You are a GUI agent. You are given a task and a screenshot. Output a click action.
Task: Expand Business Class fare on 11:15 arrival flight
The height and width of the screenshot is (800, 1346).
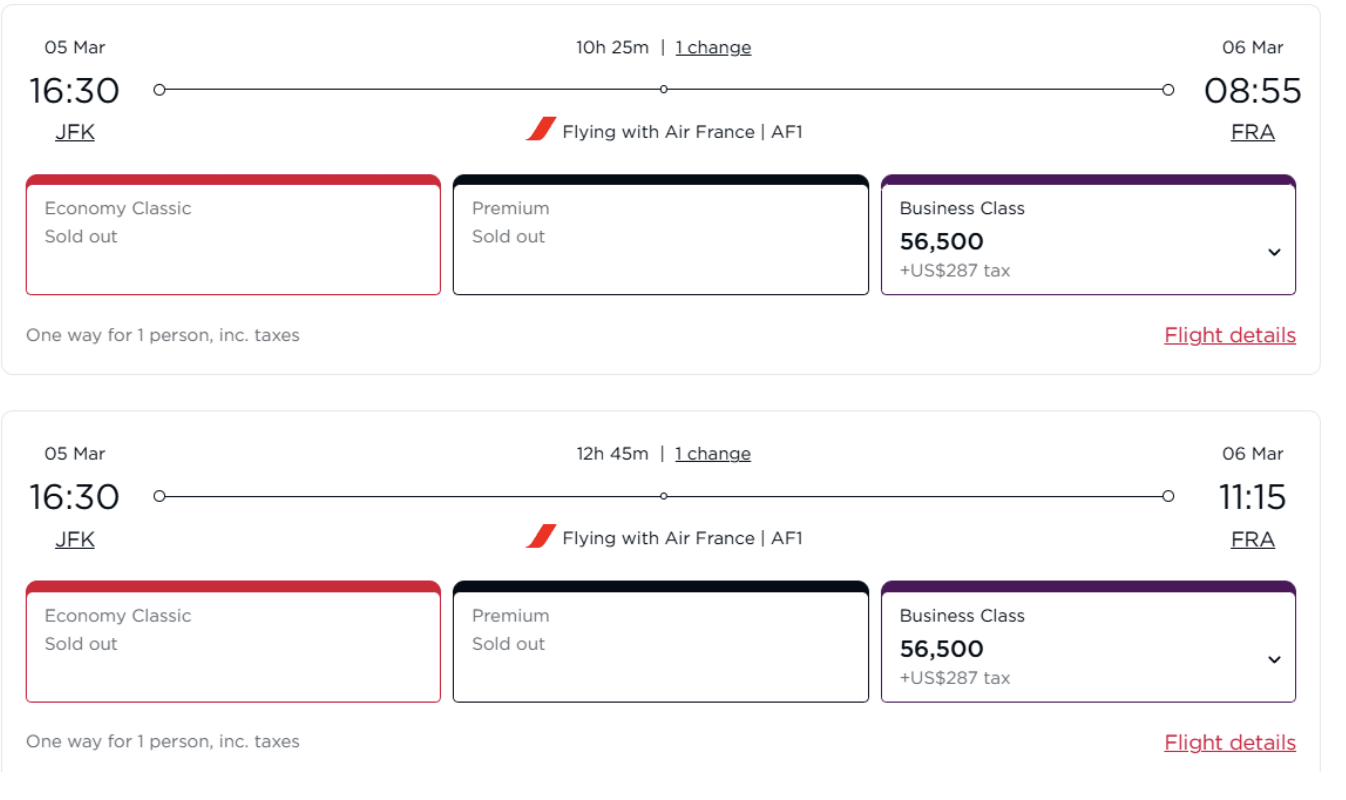pyautogui.click(x=1274, y=659)
